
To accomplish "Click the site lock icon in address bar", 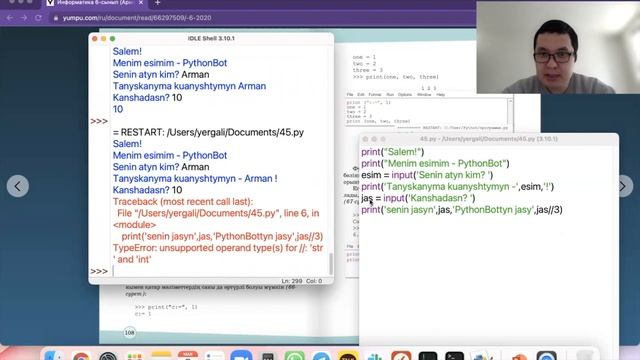I will click(56, 18).
